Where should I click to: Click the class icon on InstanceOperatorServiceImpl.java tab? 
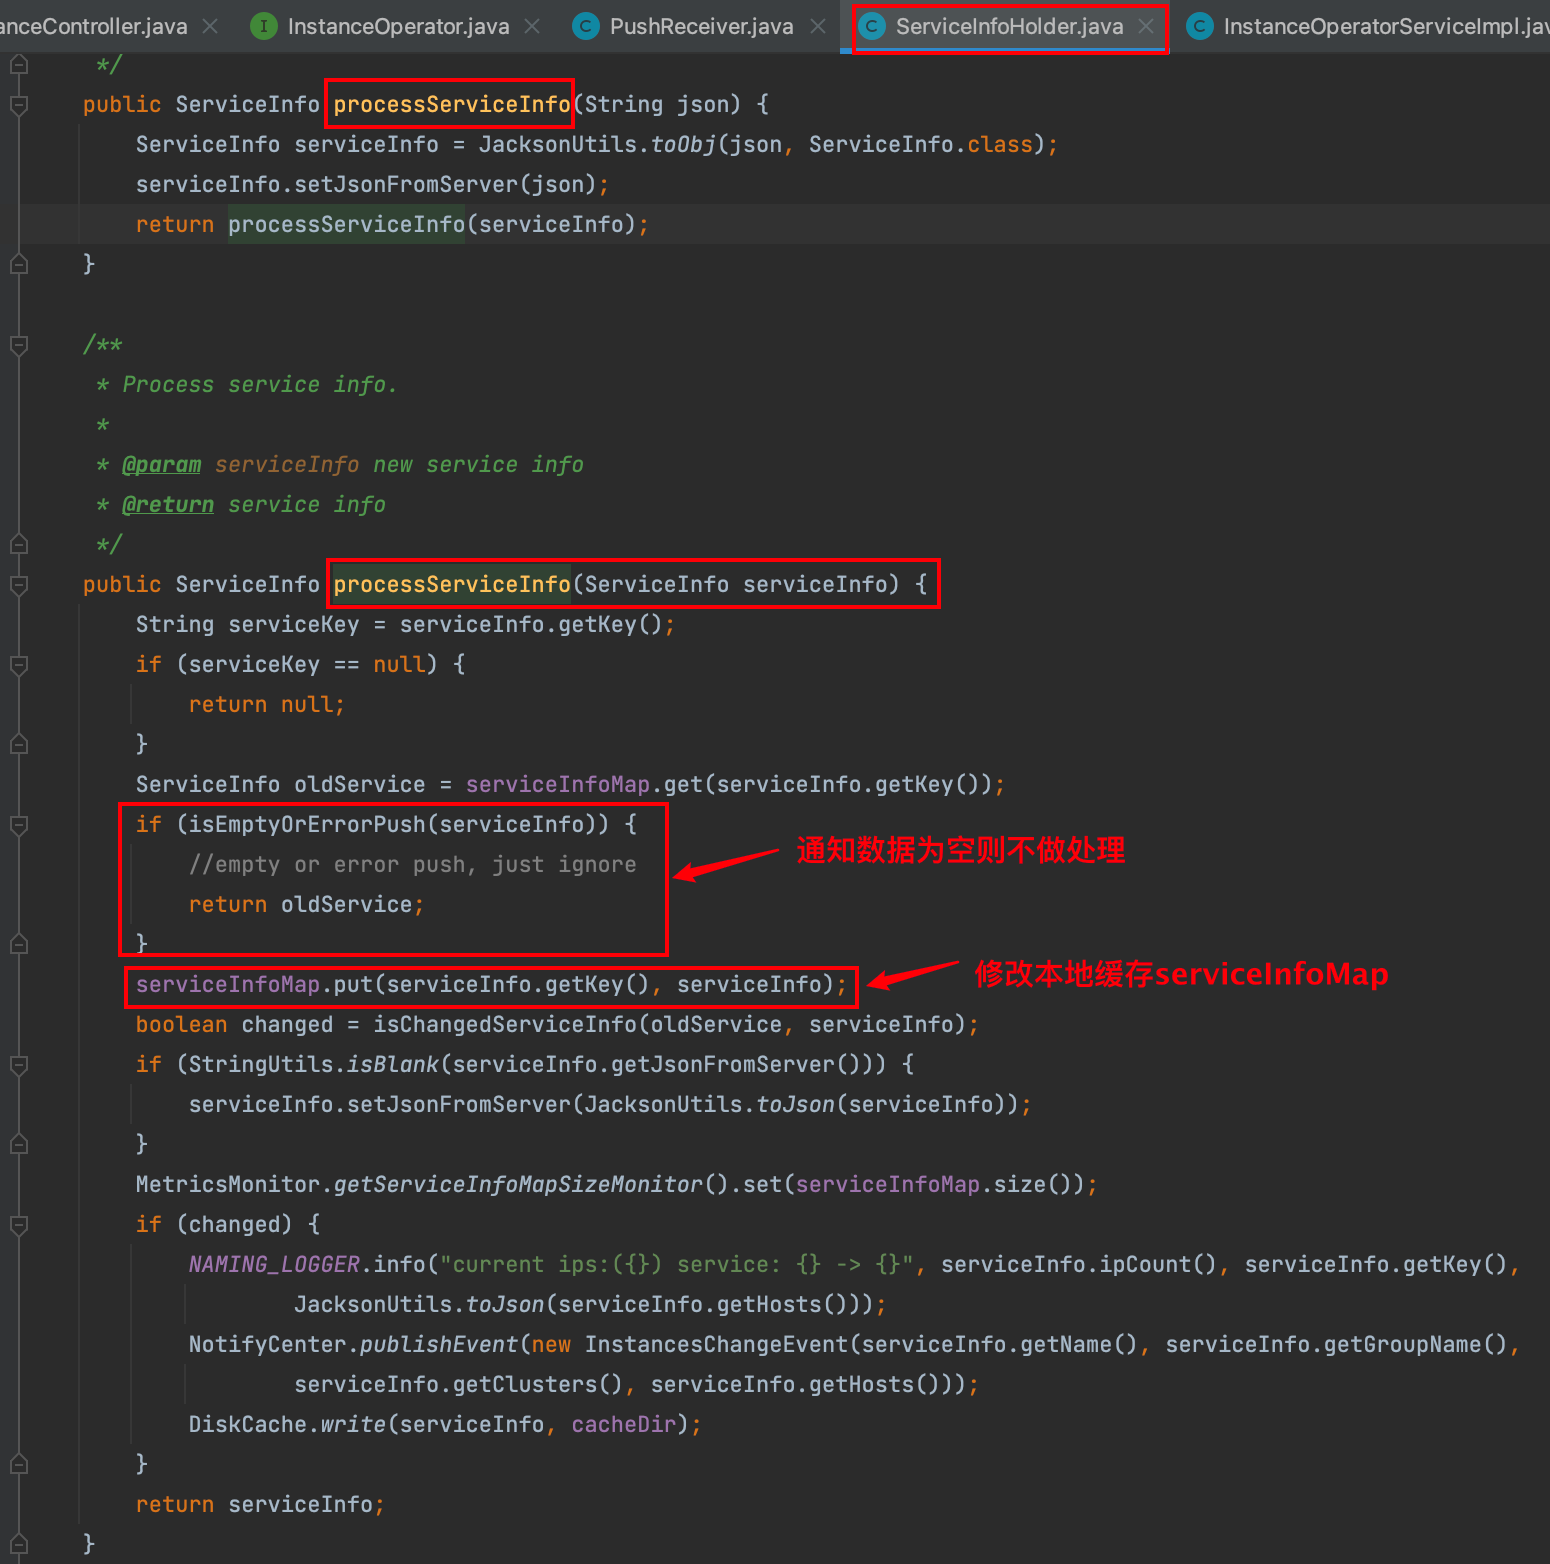[1199, 26]
